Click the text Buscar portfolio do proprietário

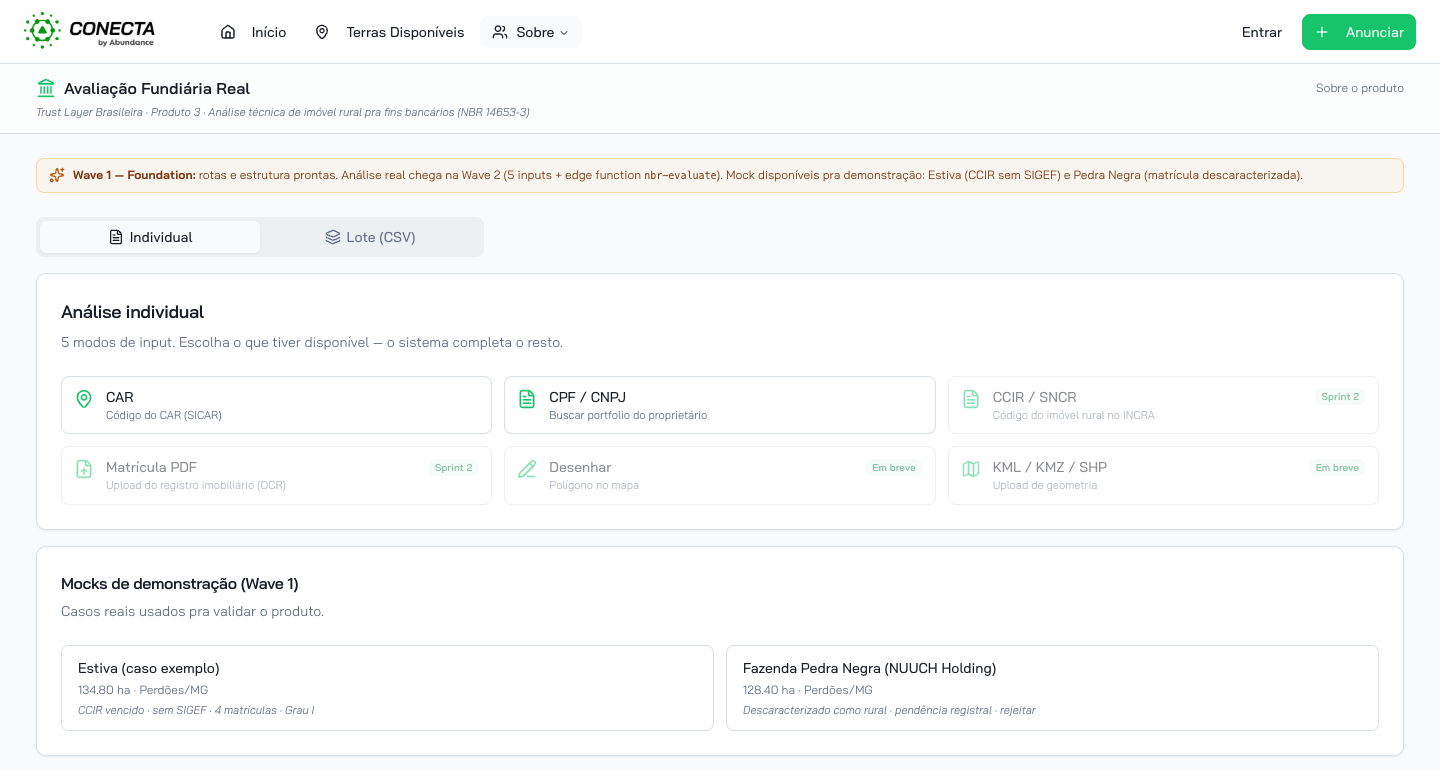pyautogui.click(x=628, y=415)
